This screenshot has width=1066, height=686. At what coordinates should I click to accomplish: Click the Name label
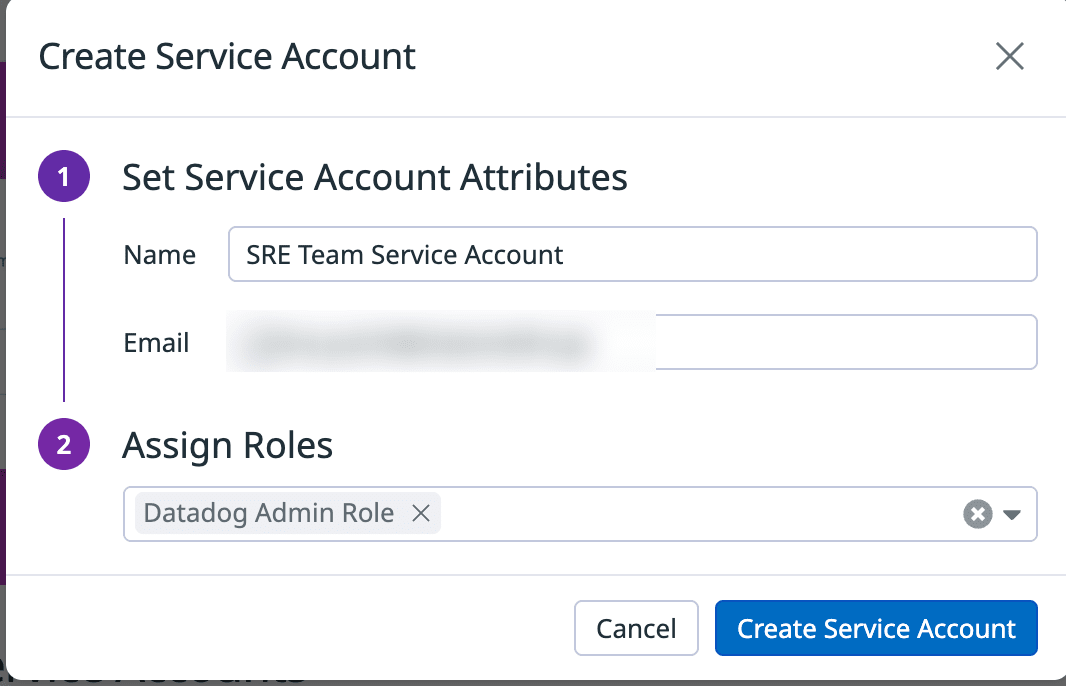(x=160, y=255)
